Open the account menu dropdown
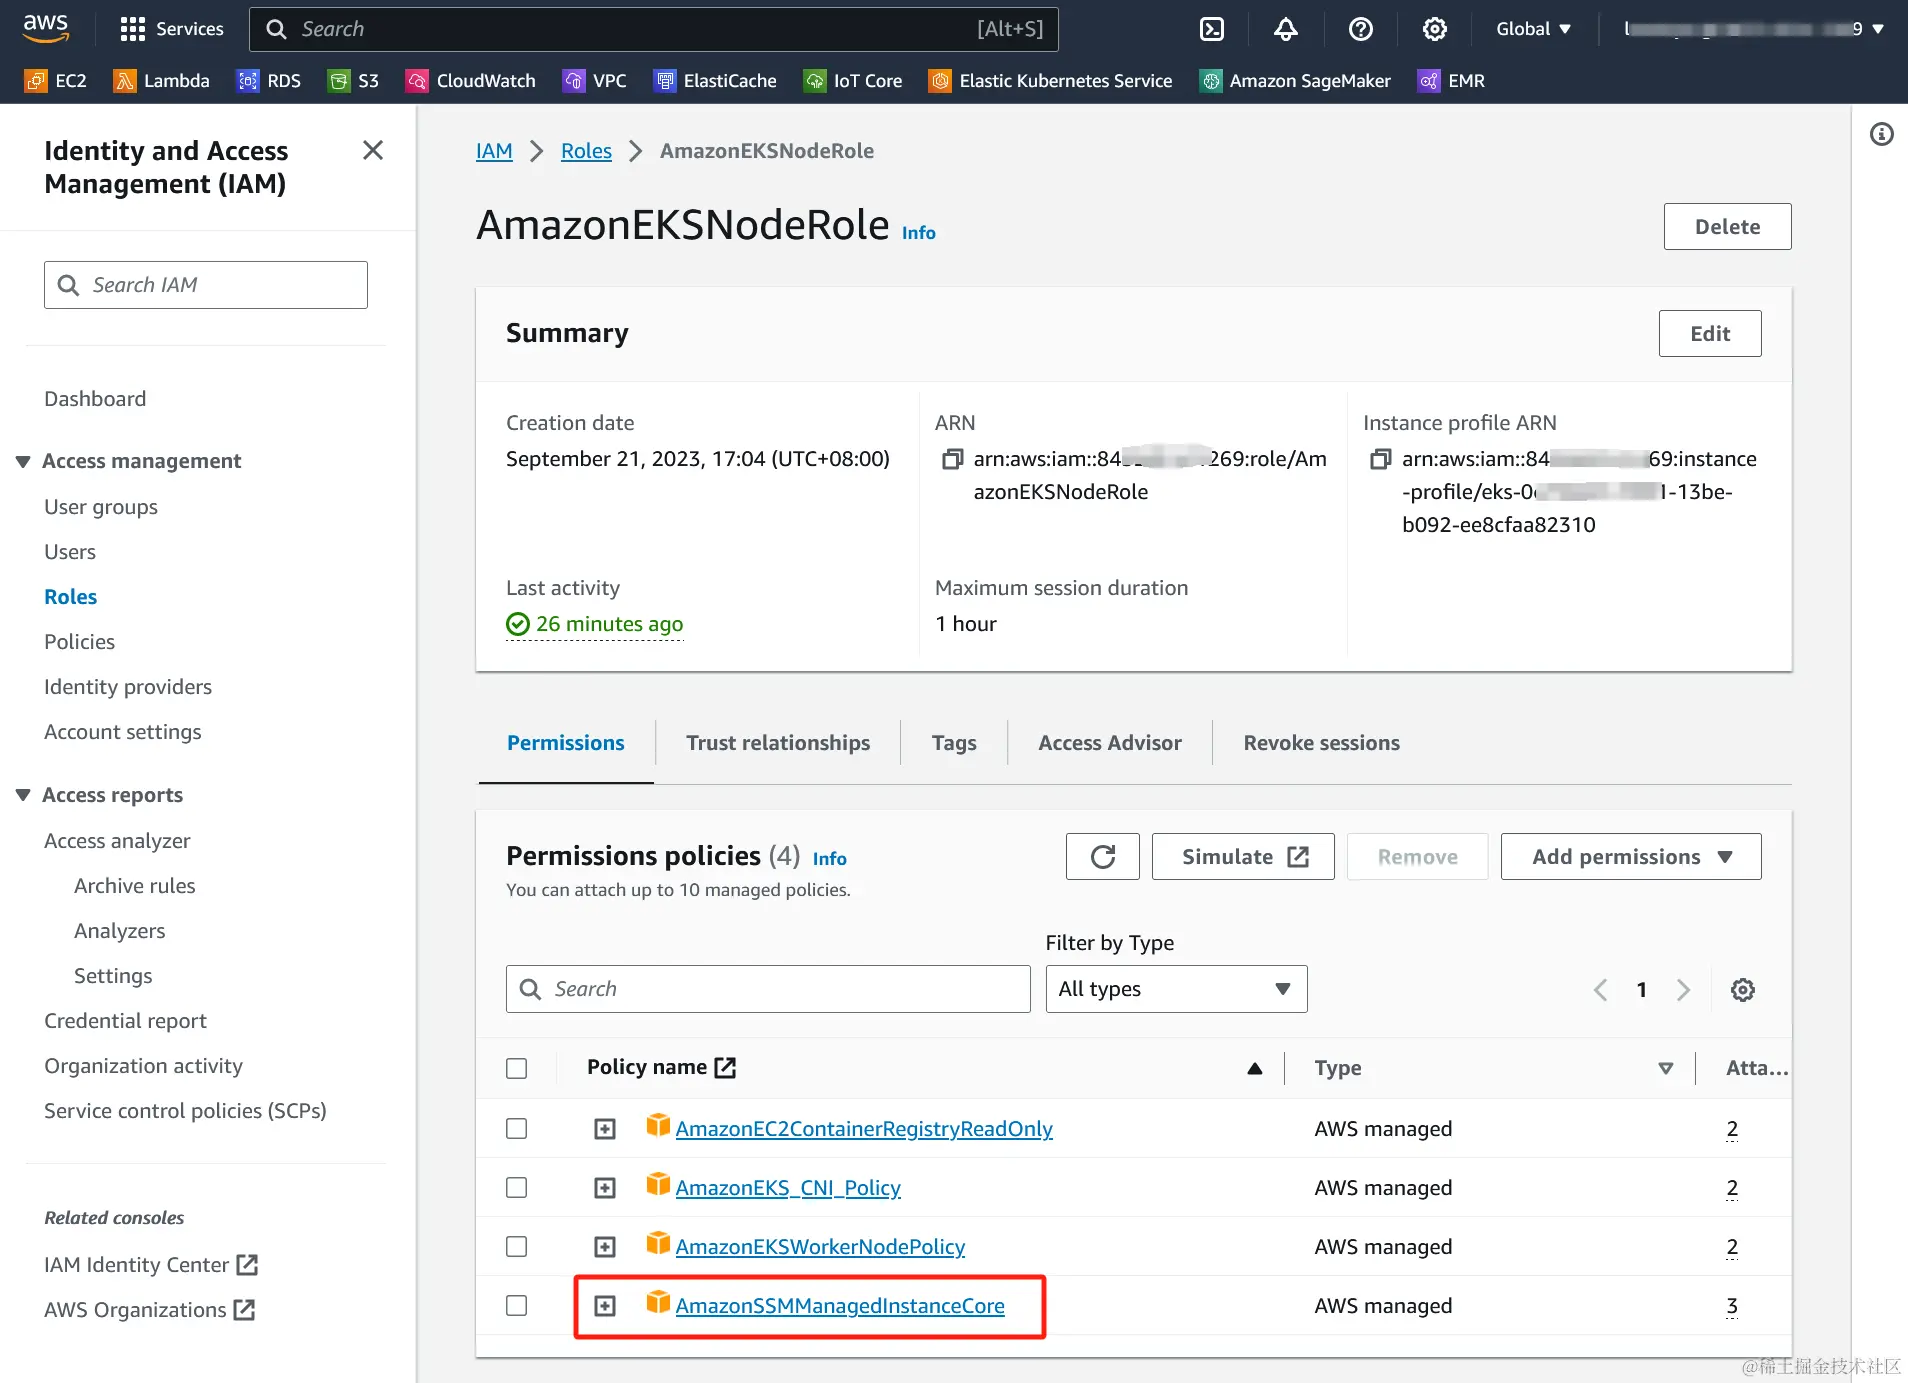The image size is (1908, 1383). coord(1754,29)
